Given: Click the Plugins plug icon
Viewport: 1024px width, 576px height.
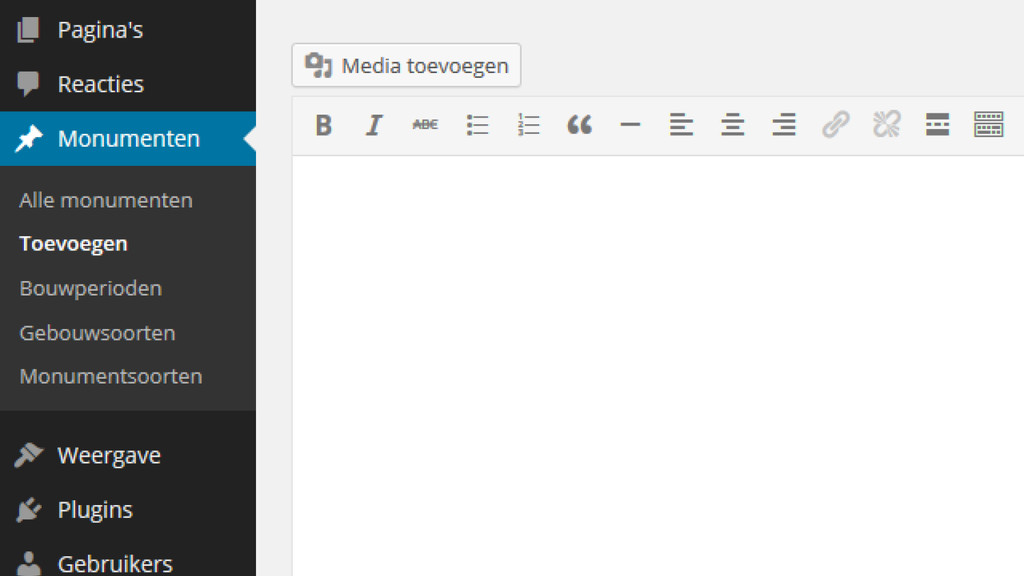Looking at the screenshot, I should 28,509.
